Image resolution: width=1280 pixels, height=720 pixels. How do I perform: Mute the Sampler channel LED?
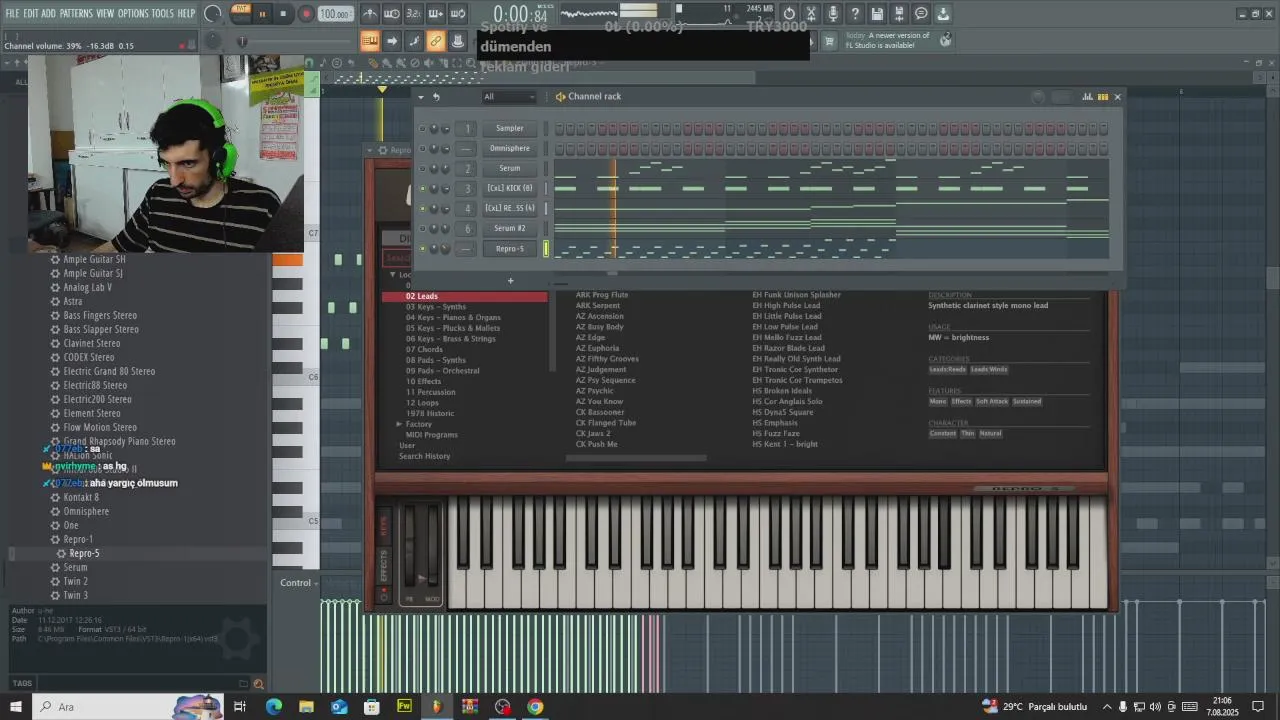pyautogui.click(x=422, y=129)
